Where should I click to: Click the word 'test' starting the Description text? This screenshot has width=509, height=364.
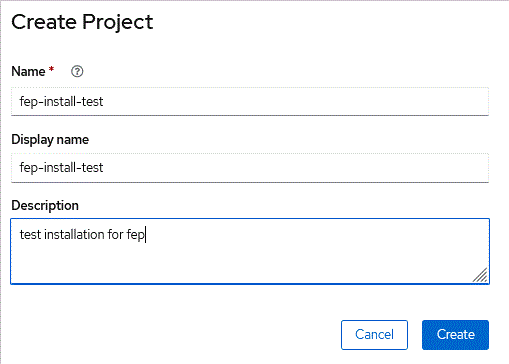(x=30, y=234)
